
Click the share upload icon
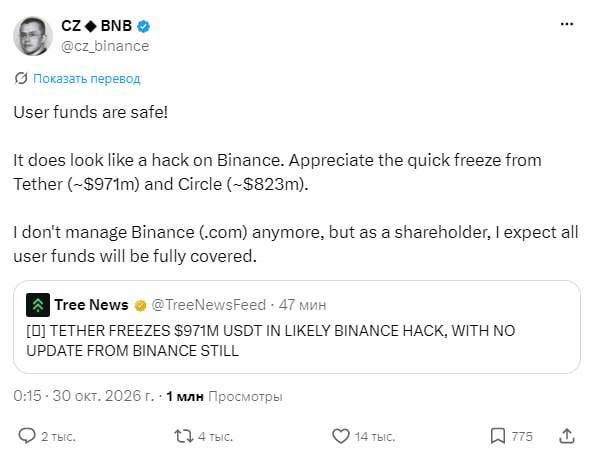tap(567, 436)
